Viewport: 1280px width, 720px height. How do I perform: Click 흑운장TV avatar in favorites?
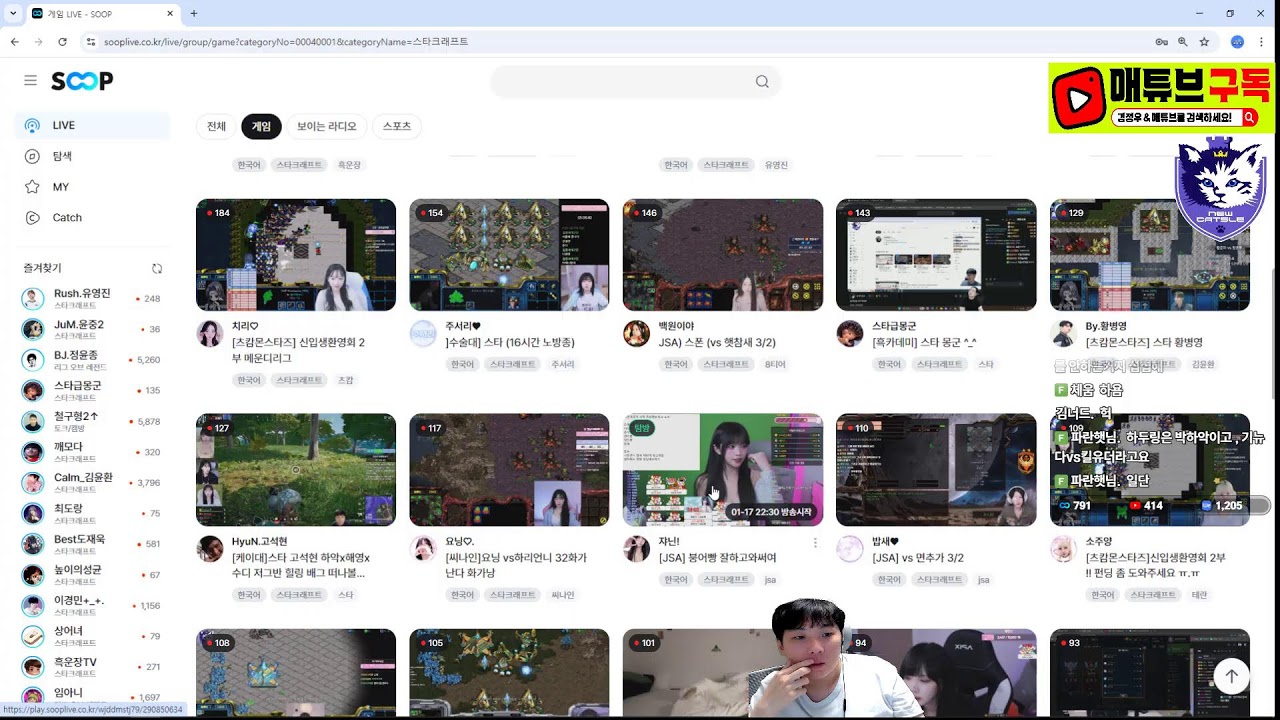pyautogui.click(x=33, y=667)
